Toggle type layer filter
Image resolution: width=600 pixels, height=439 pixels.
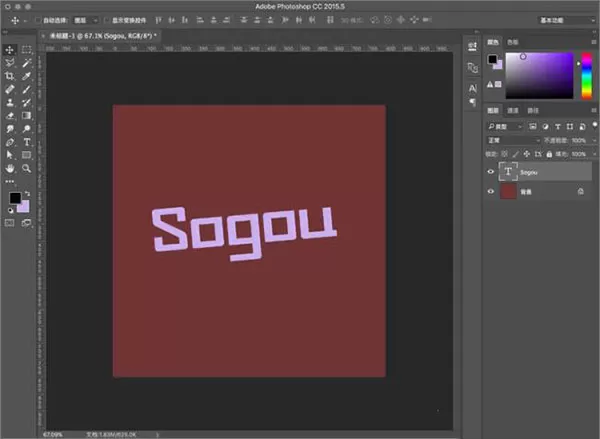point(558,126)
